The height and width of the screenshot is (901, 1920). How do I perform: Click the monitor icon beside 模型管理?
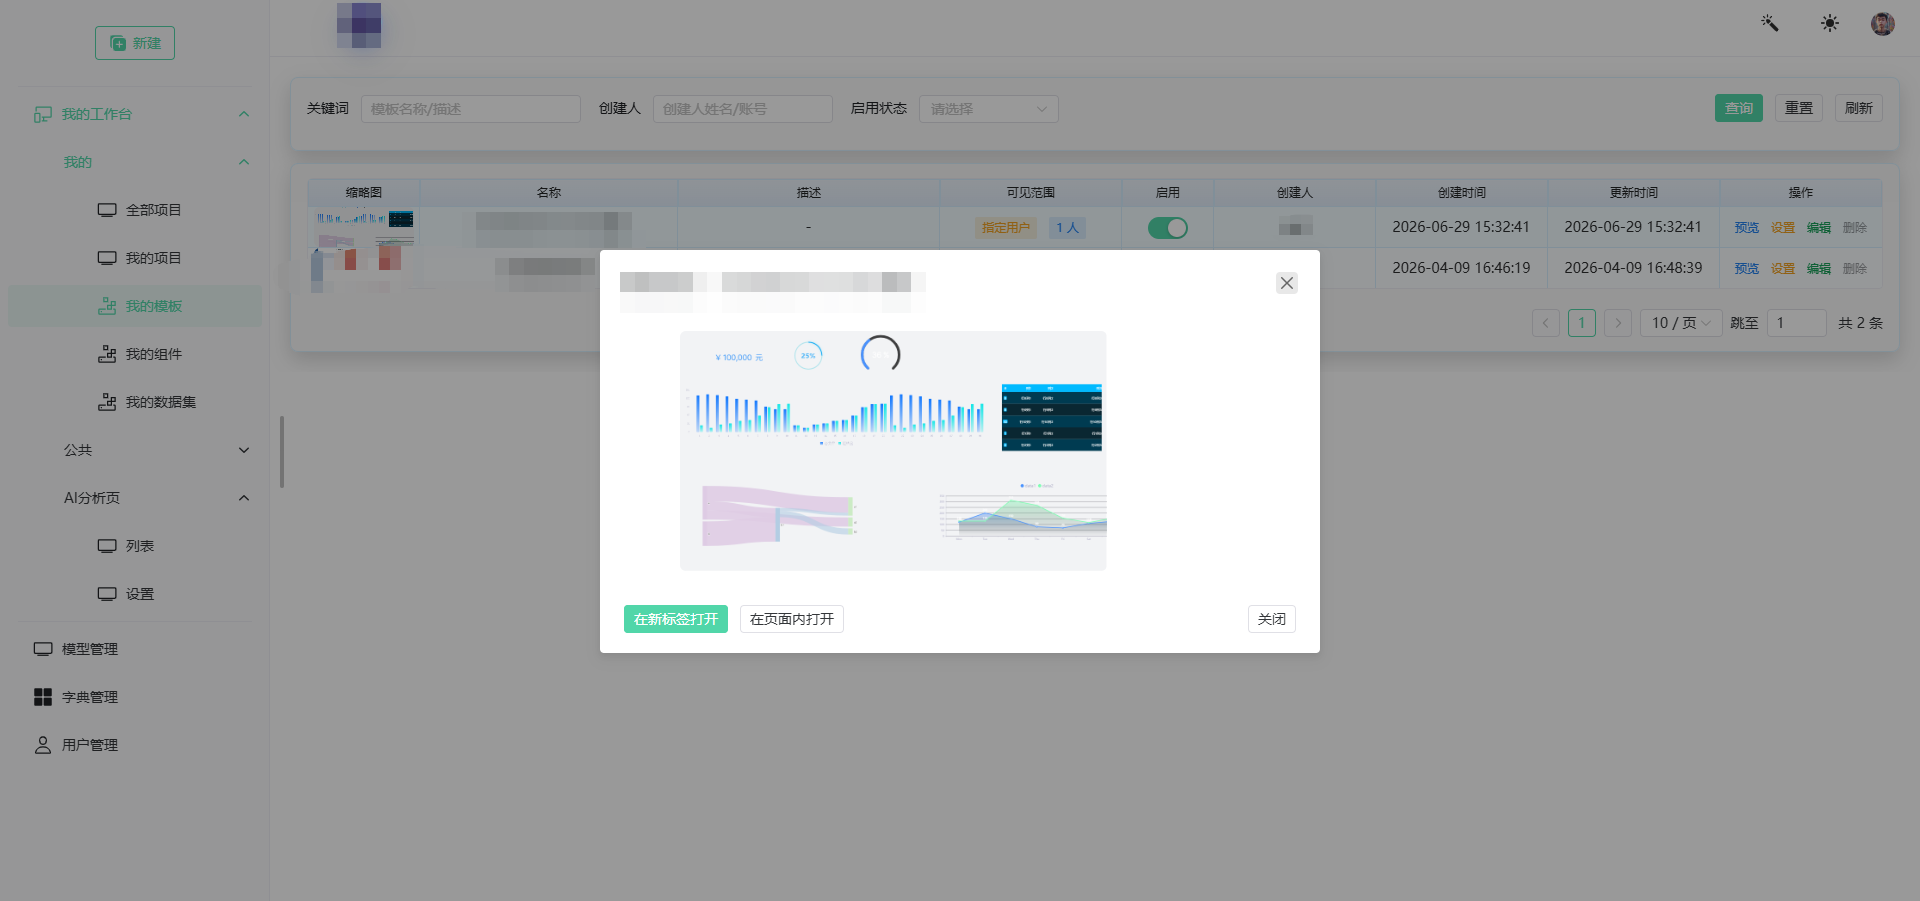coord(43,649)
